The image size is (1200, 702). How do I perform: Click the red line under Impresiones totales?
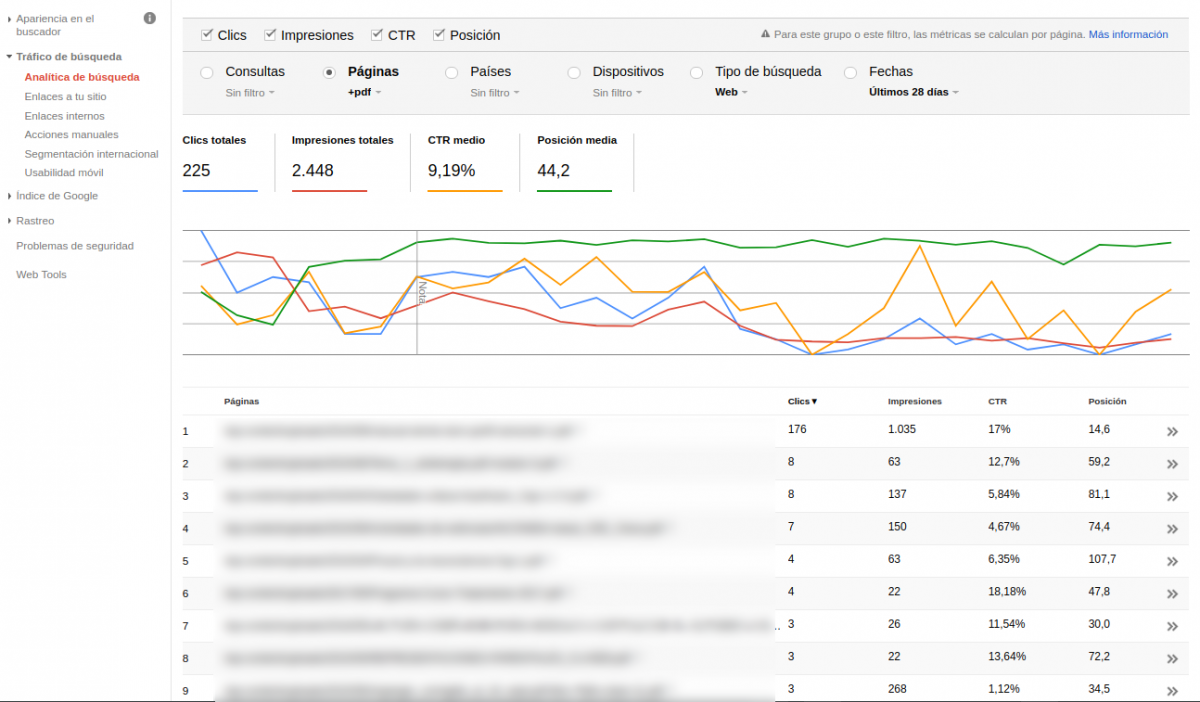329,190
